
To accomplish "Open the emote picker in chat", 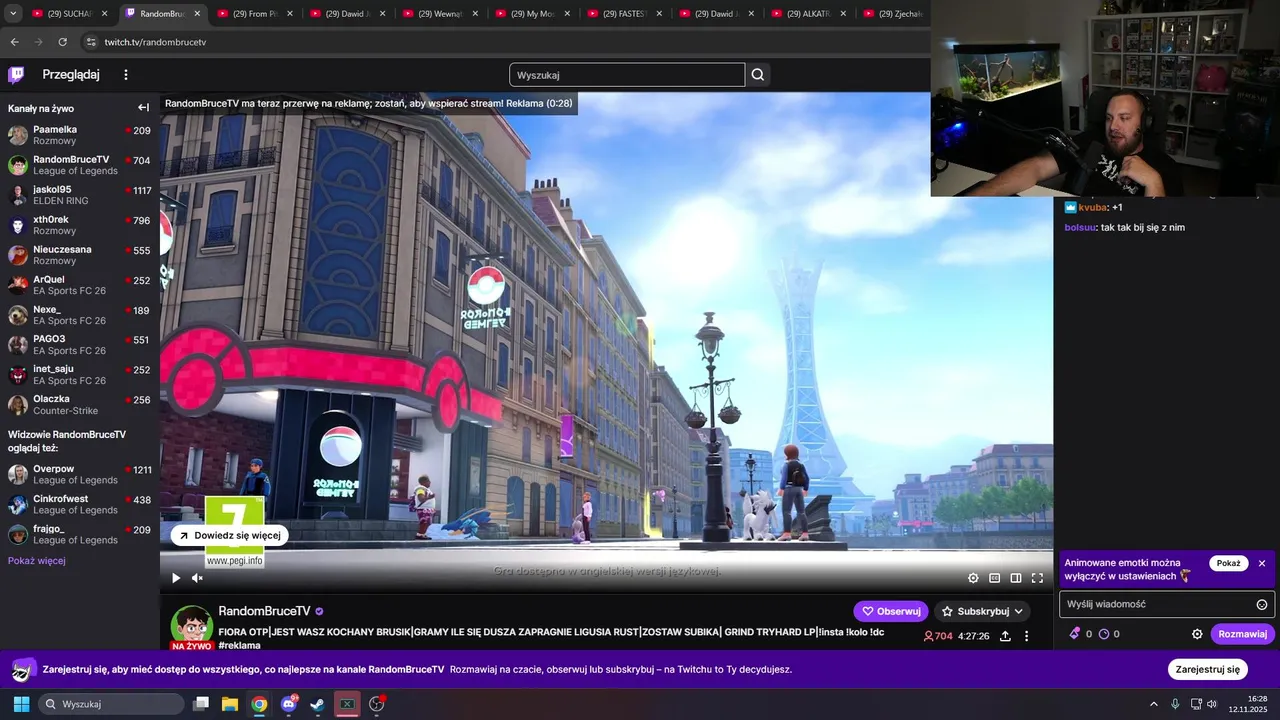I will tap(1262, 604).
